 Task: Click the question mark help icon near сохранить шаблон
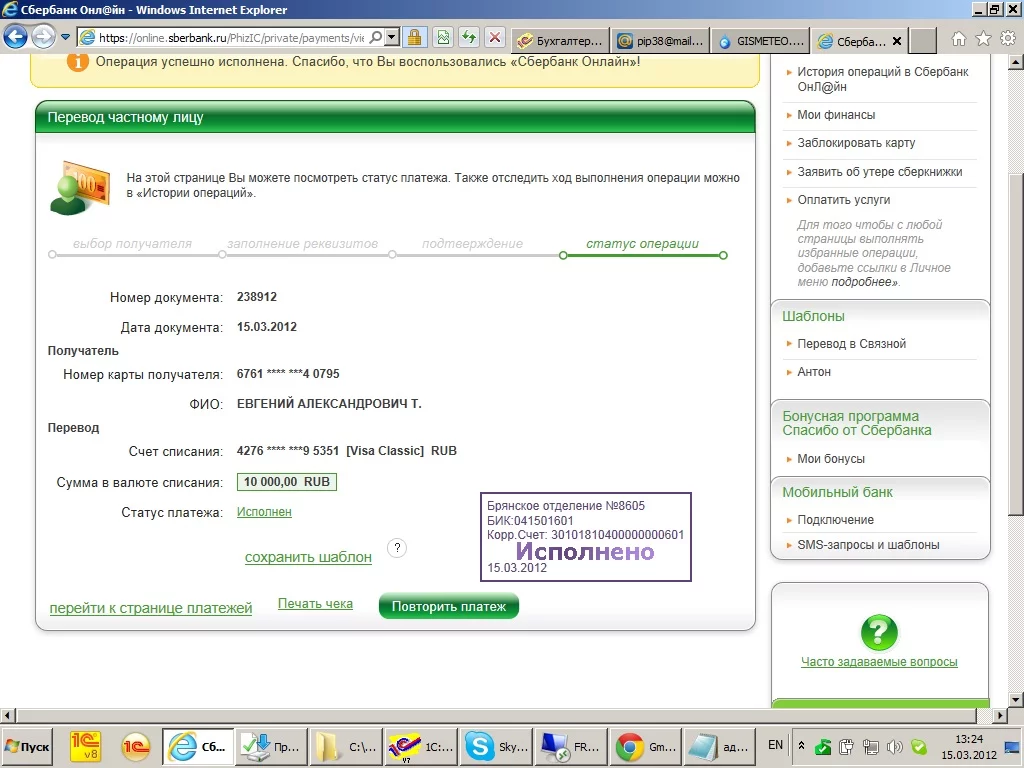[397, 548]
